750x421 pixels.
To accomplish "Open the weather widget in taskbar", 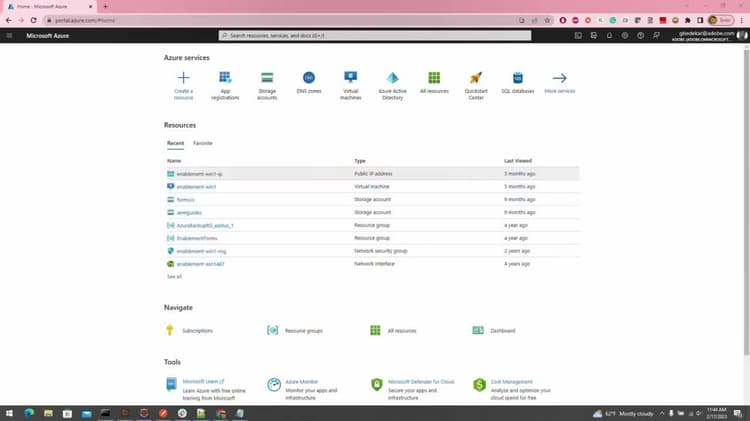I will tap(623, 413).
